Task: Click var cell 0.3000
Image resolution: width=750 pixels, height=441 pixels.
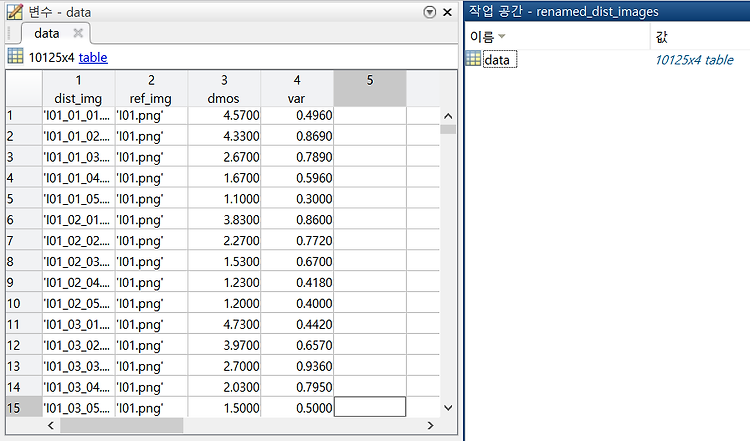Action: click(297, 199)
